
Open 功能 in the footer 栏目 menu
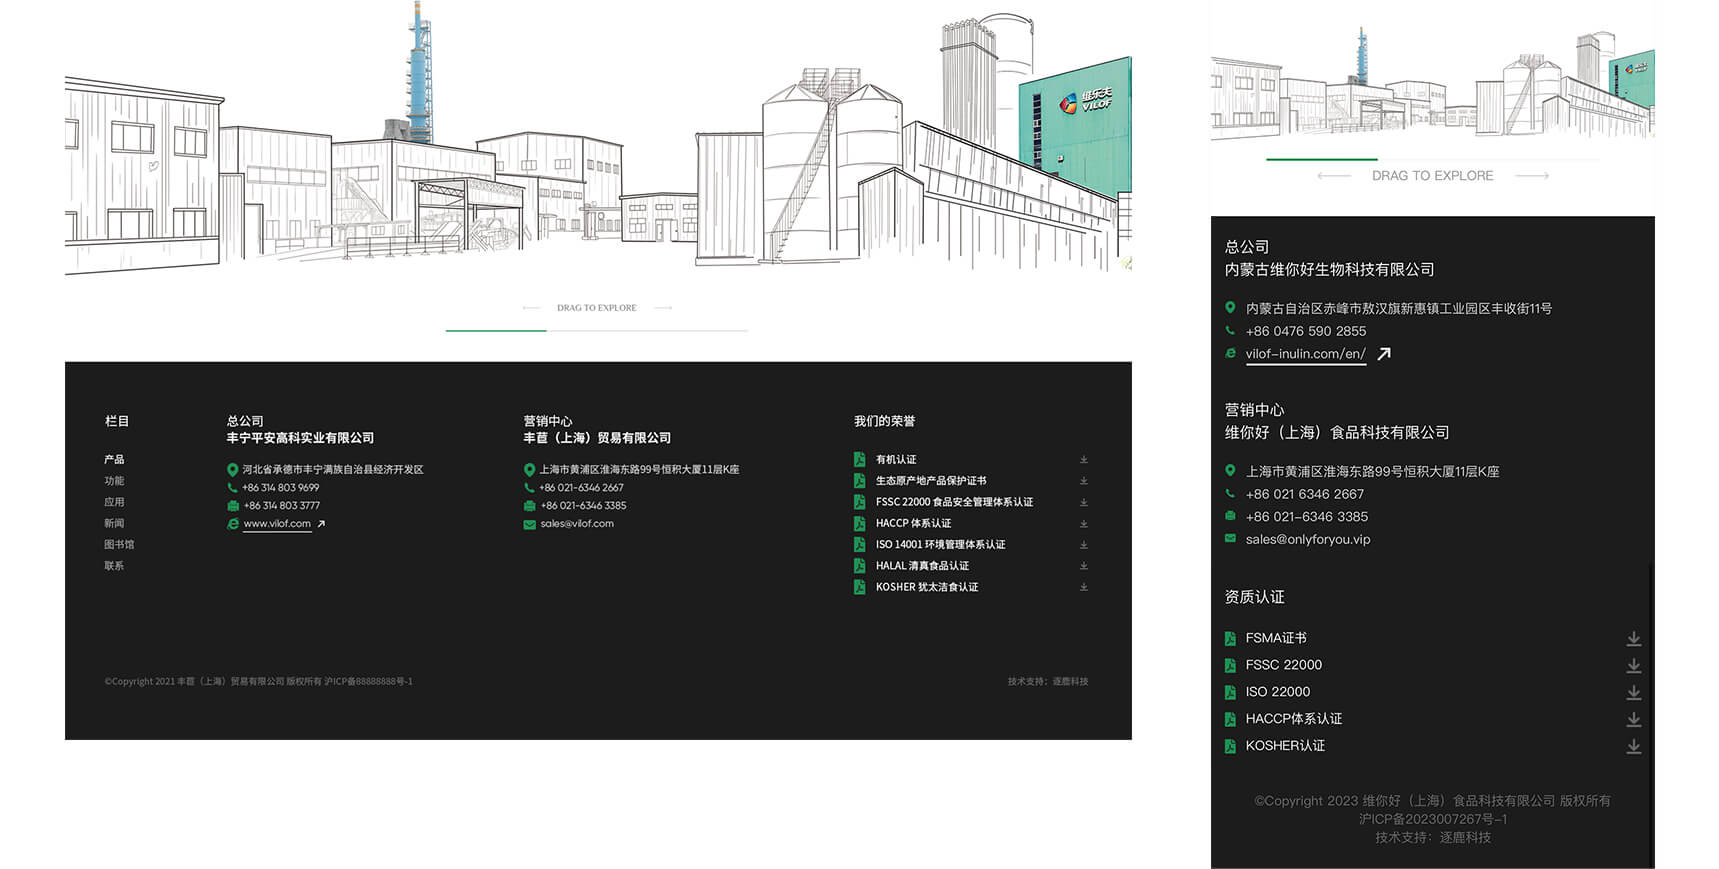pyautogui.click(x=114, y=481)
